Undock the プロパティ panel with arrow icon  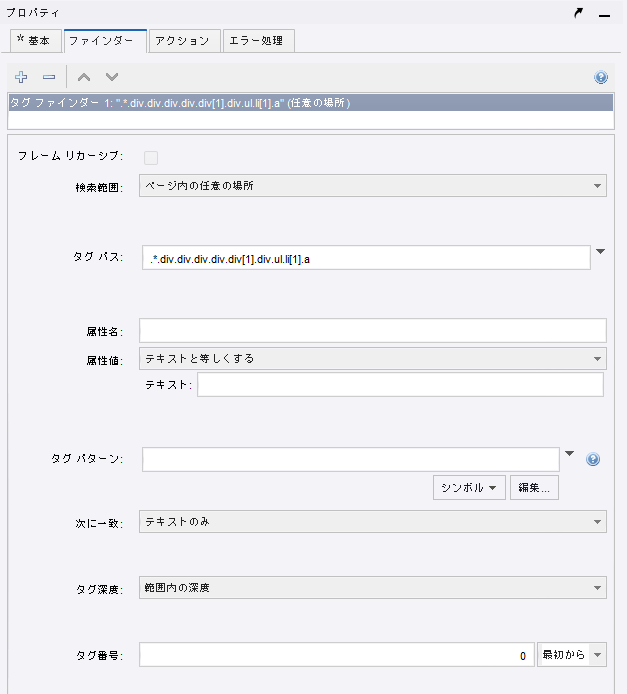click(x=578, y=13)
